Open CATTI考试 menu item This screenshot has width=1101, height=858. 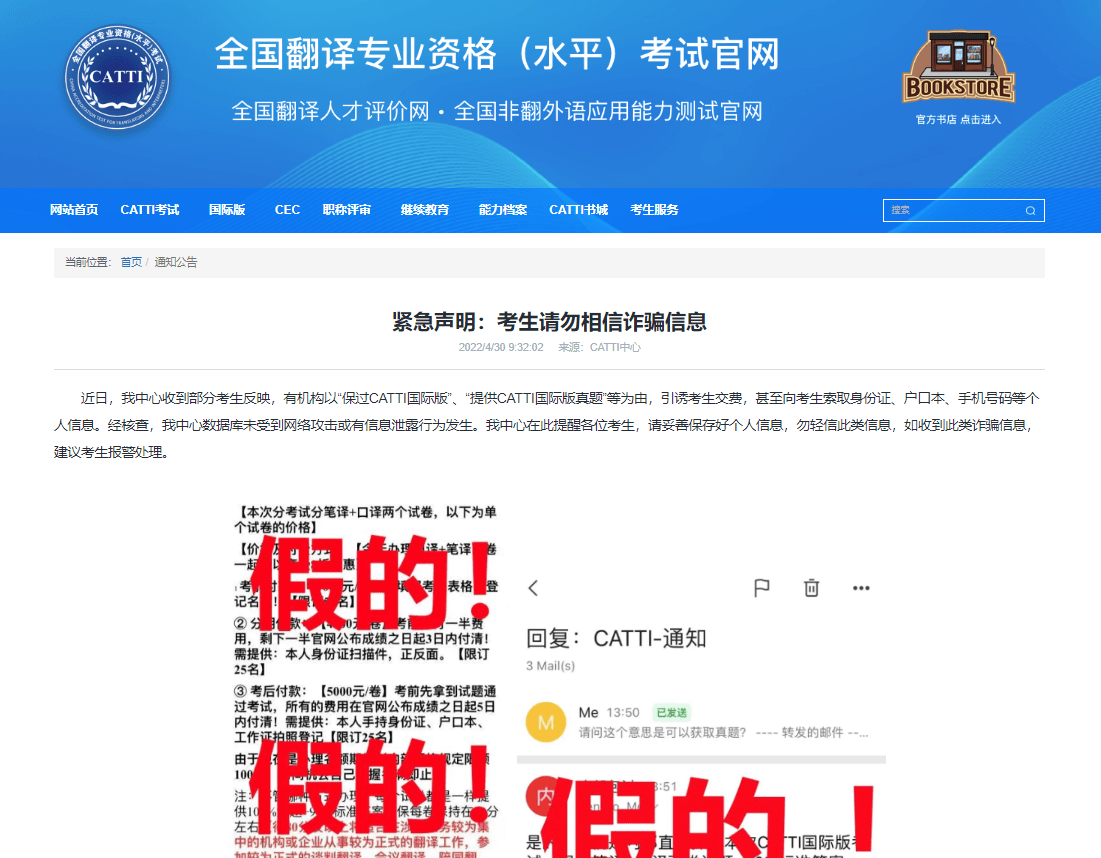(x=150, y=210)
